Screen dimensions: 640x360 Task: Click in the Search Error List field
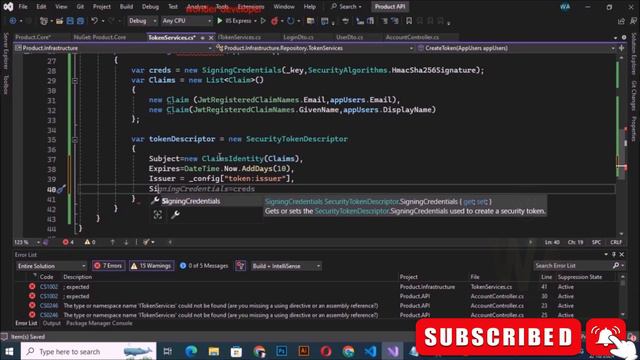click(573, 266)
